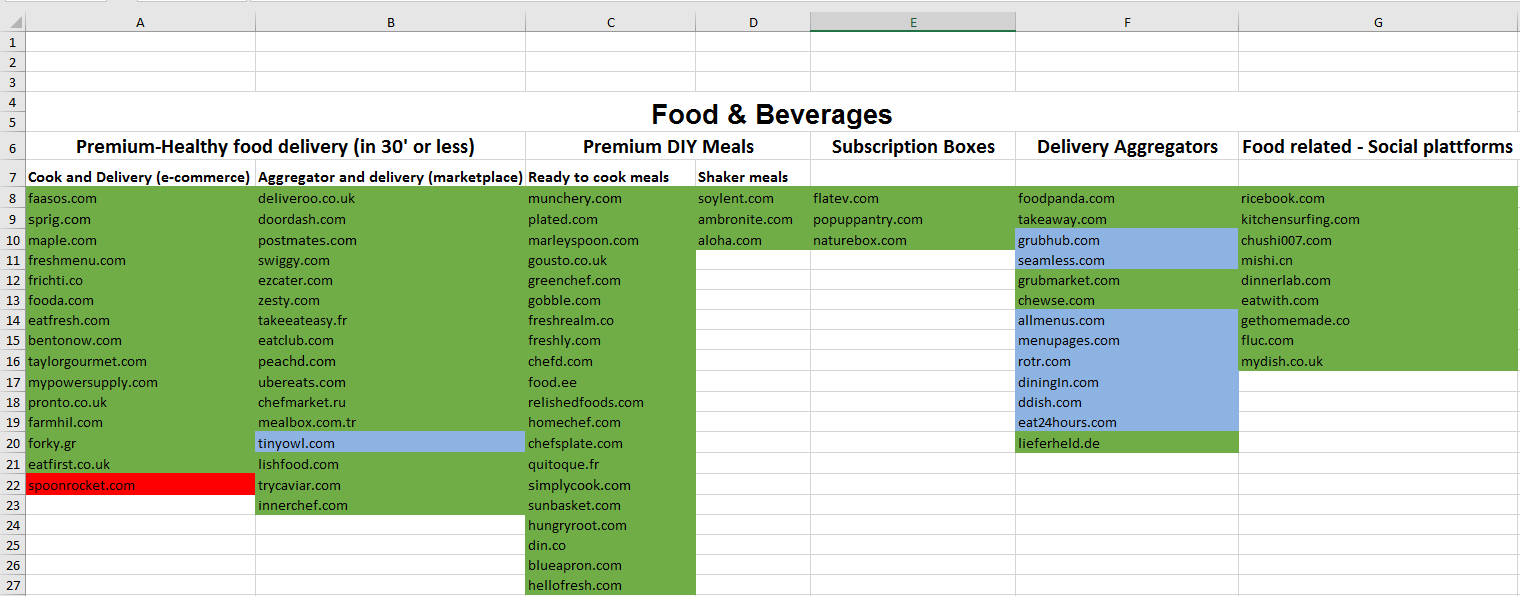Select the swiggy.com cell
Viewport: 1520px width, 596px height.
[390, 260]
